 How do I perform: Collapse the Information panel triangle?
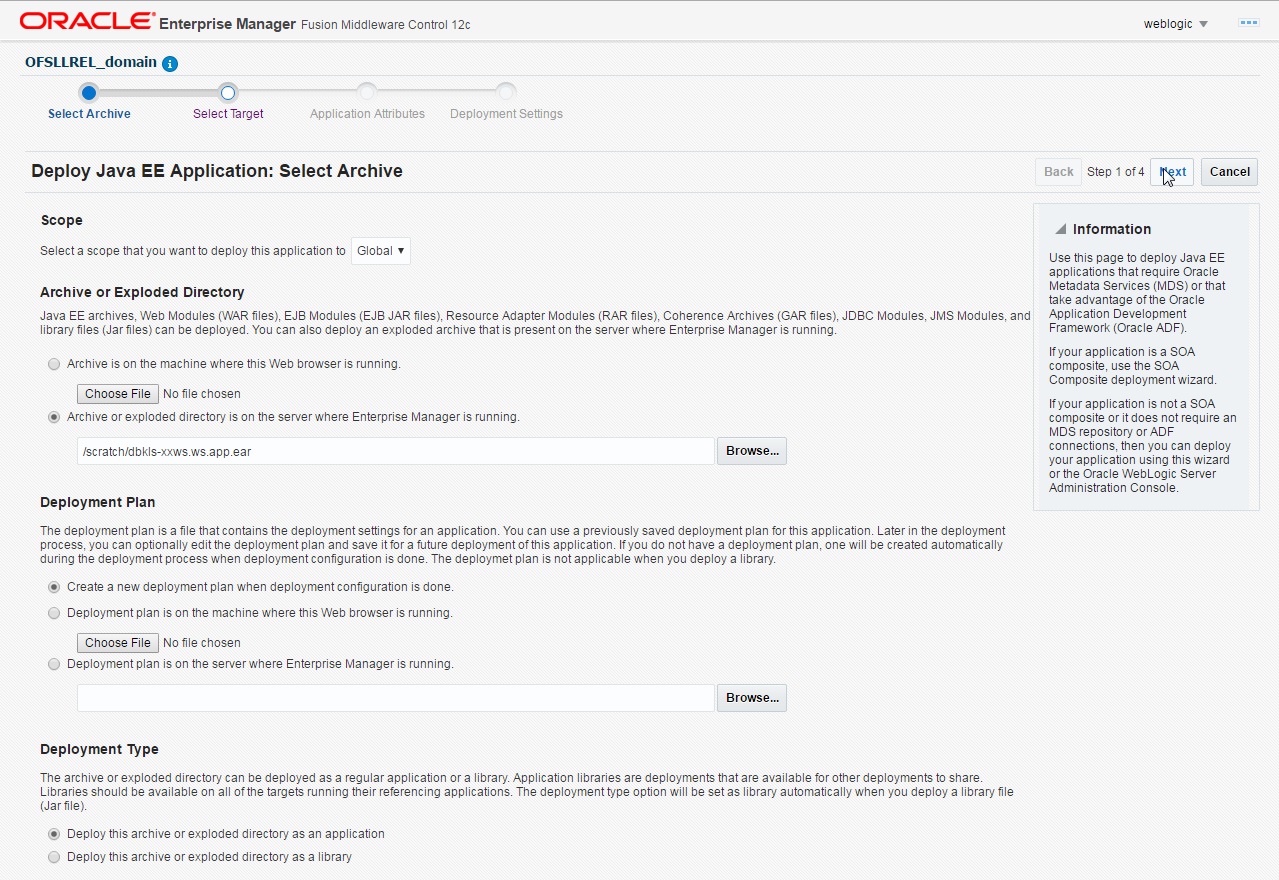point(1061,229)
